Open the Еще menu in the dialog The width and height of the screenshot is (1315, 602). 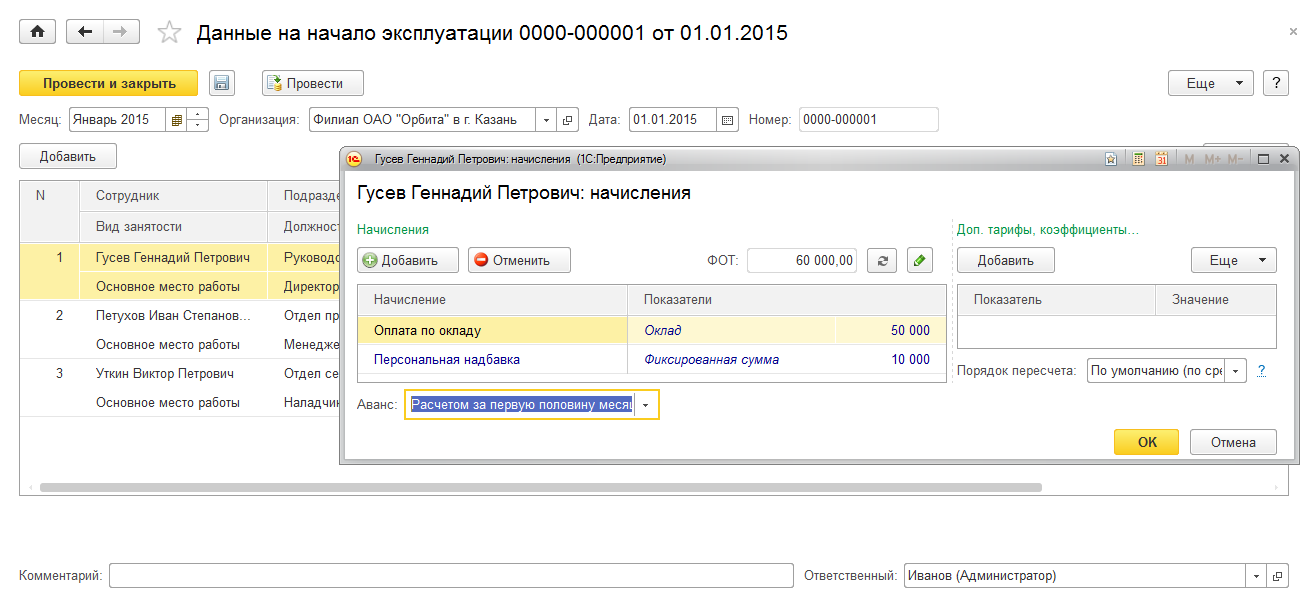point(1233,260)
